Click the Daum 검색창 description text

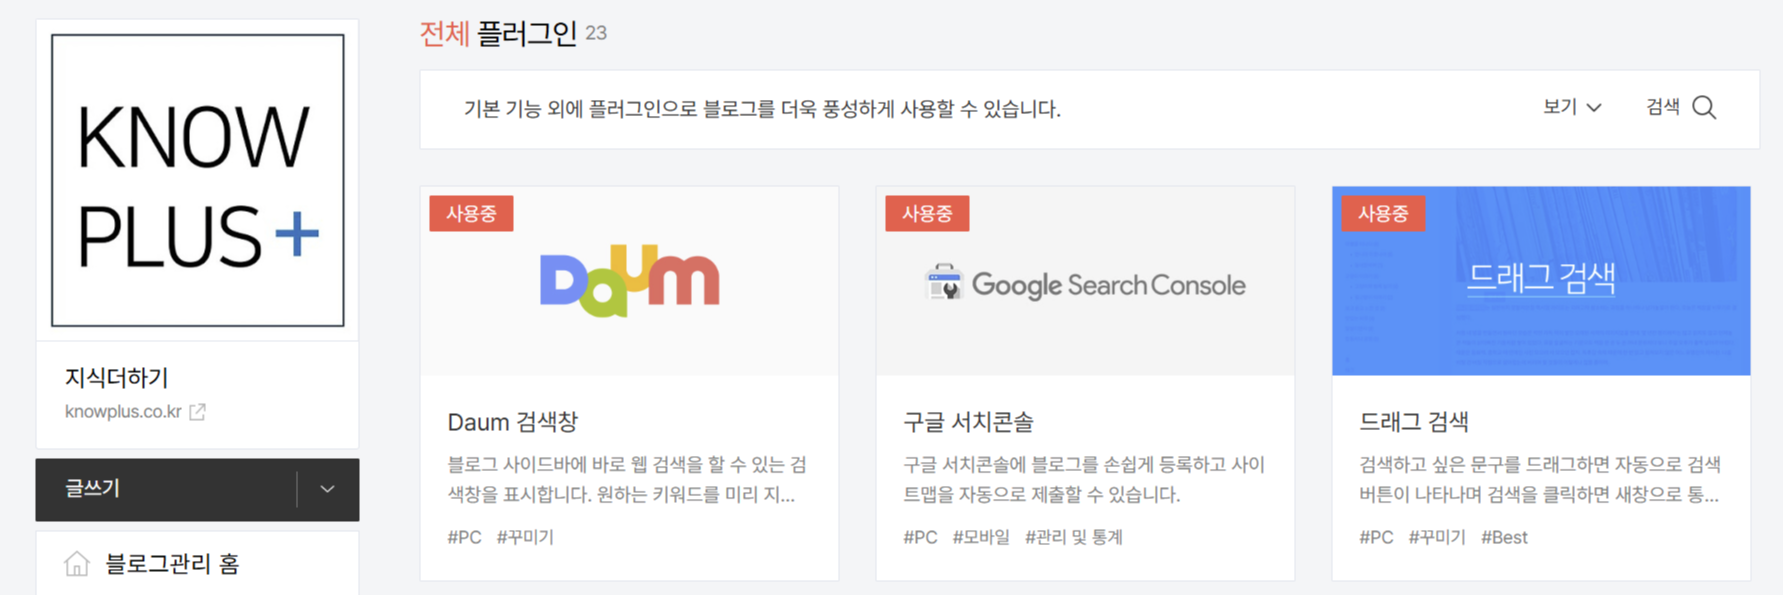627,479
